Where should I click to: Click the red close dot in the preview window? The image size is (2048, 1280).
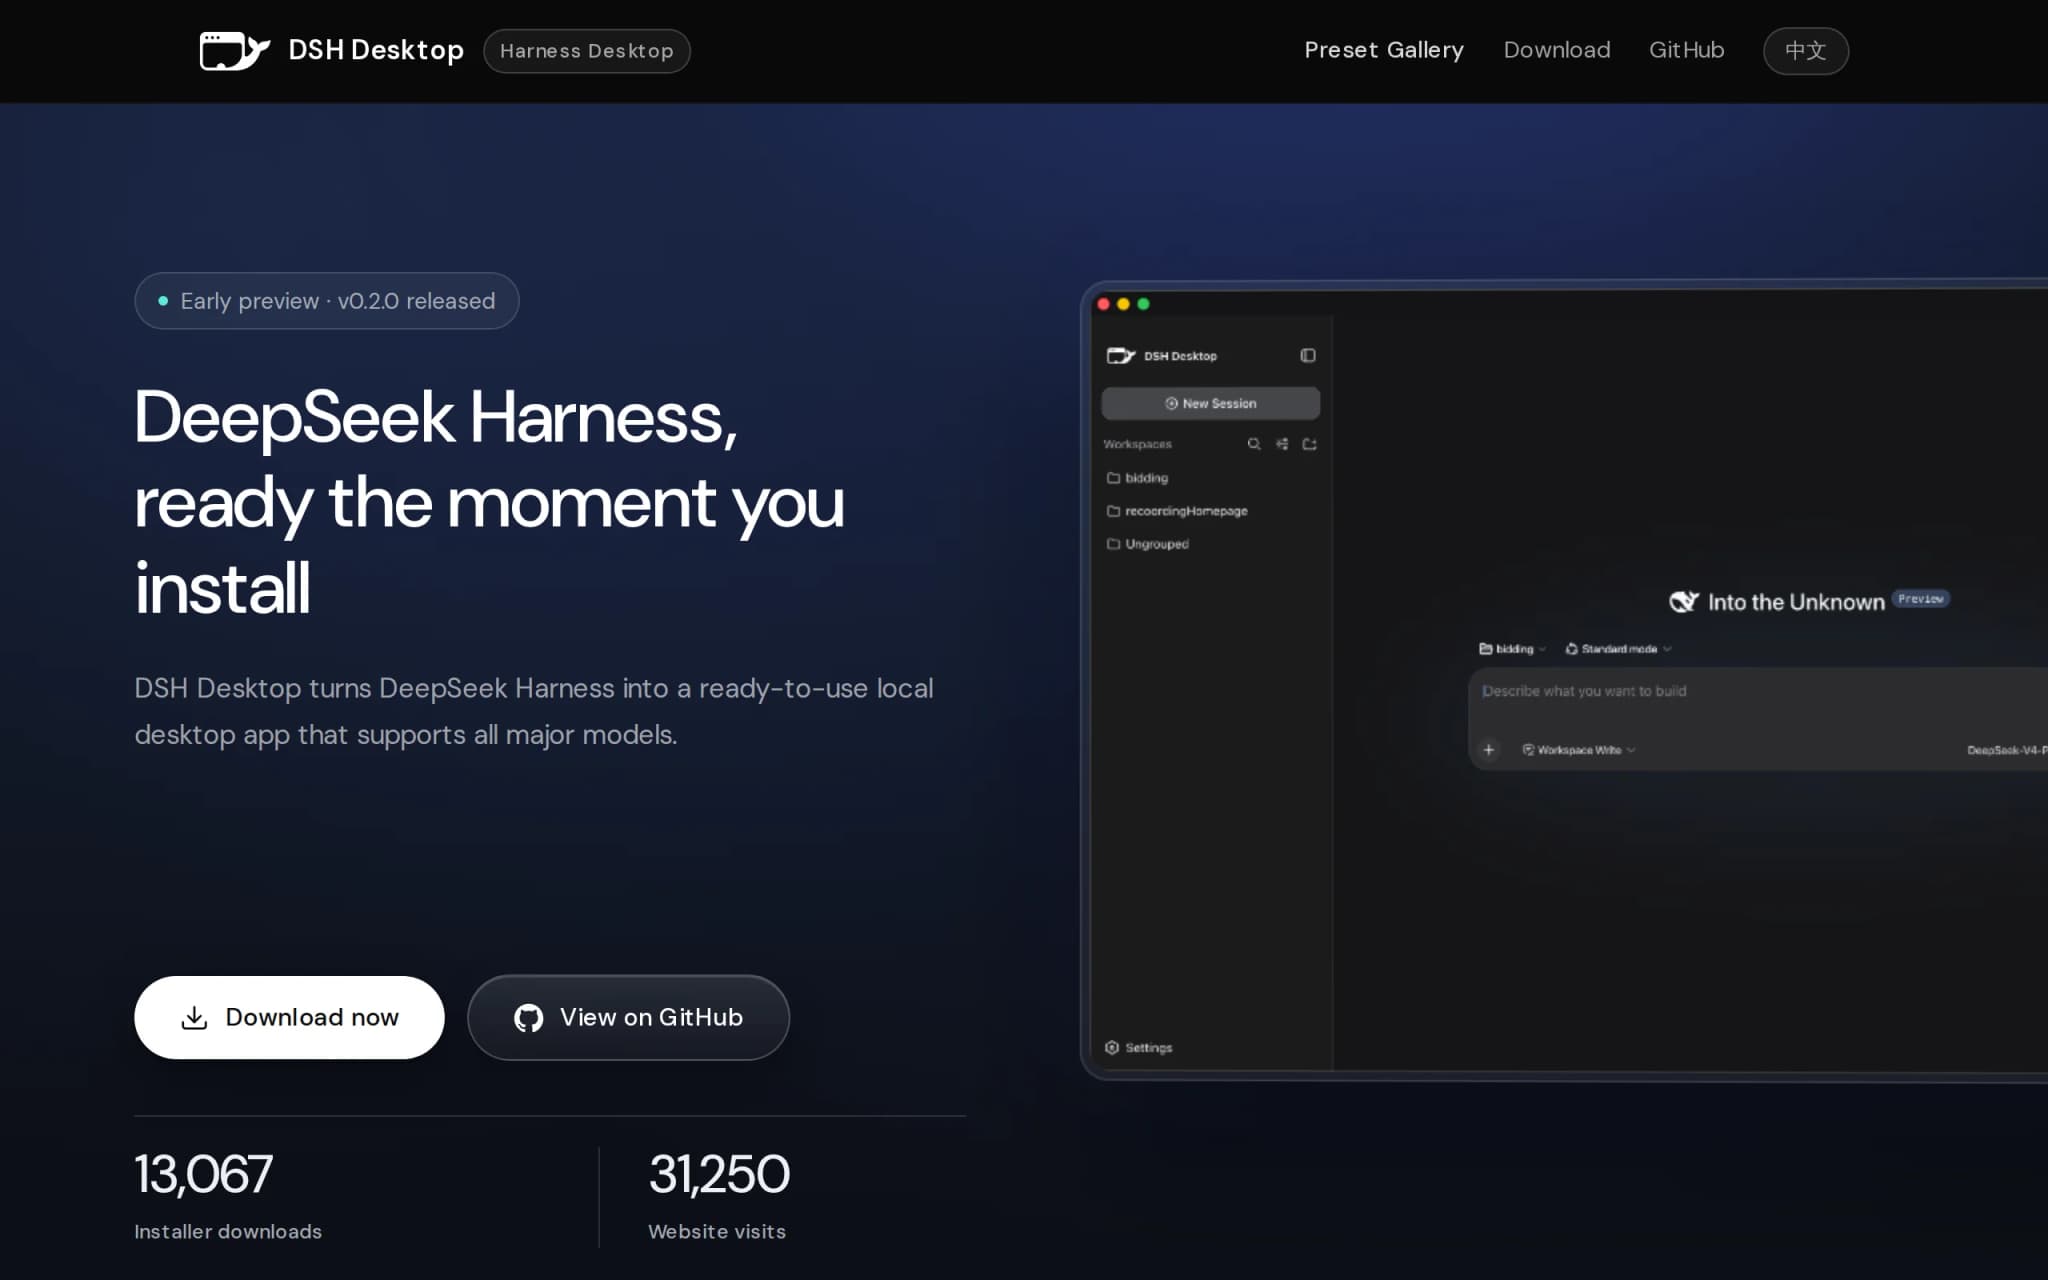[1103, 304]
